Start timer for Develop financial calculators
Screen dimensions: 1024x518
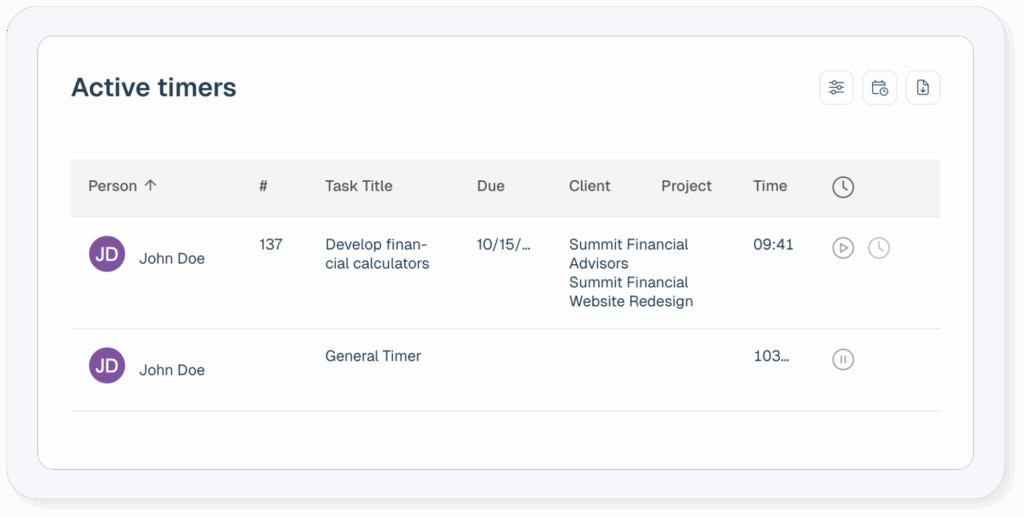842,248
